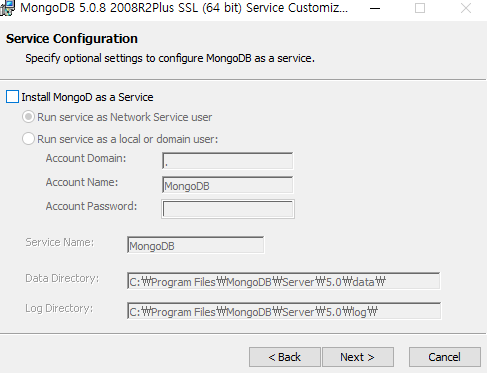Click the Data Directory path field
Image resolution: width=487 pixels, height=373 pixels.
click(x=284, y=281)
